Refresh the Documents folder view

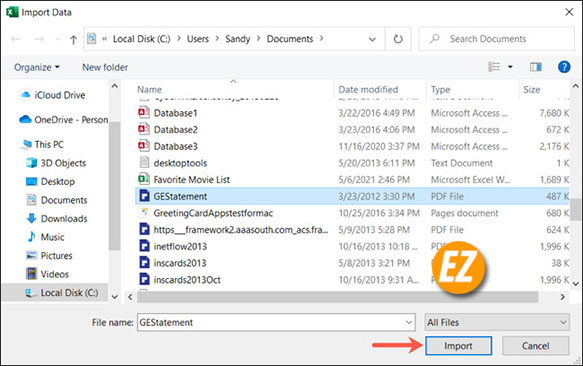(398, 39)
